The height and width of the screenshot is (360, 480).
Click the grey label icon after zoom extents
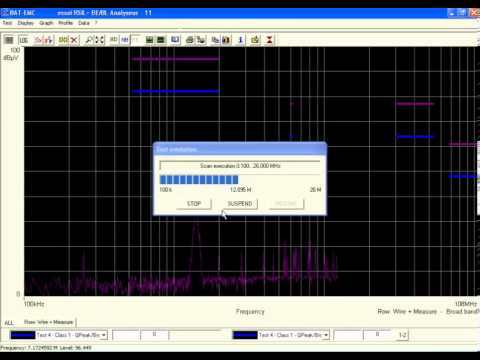pyautogui.click(x=114, y=40)
